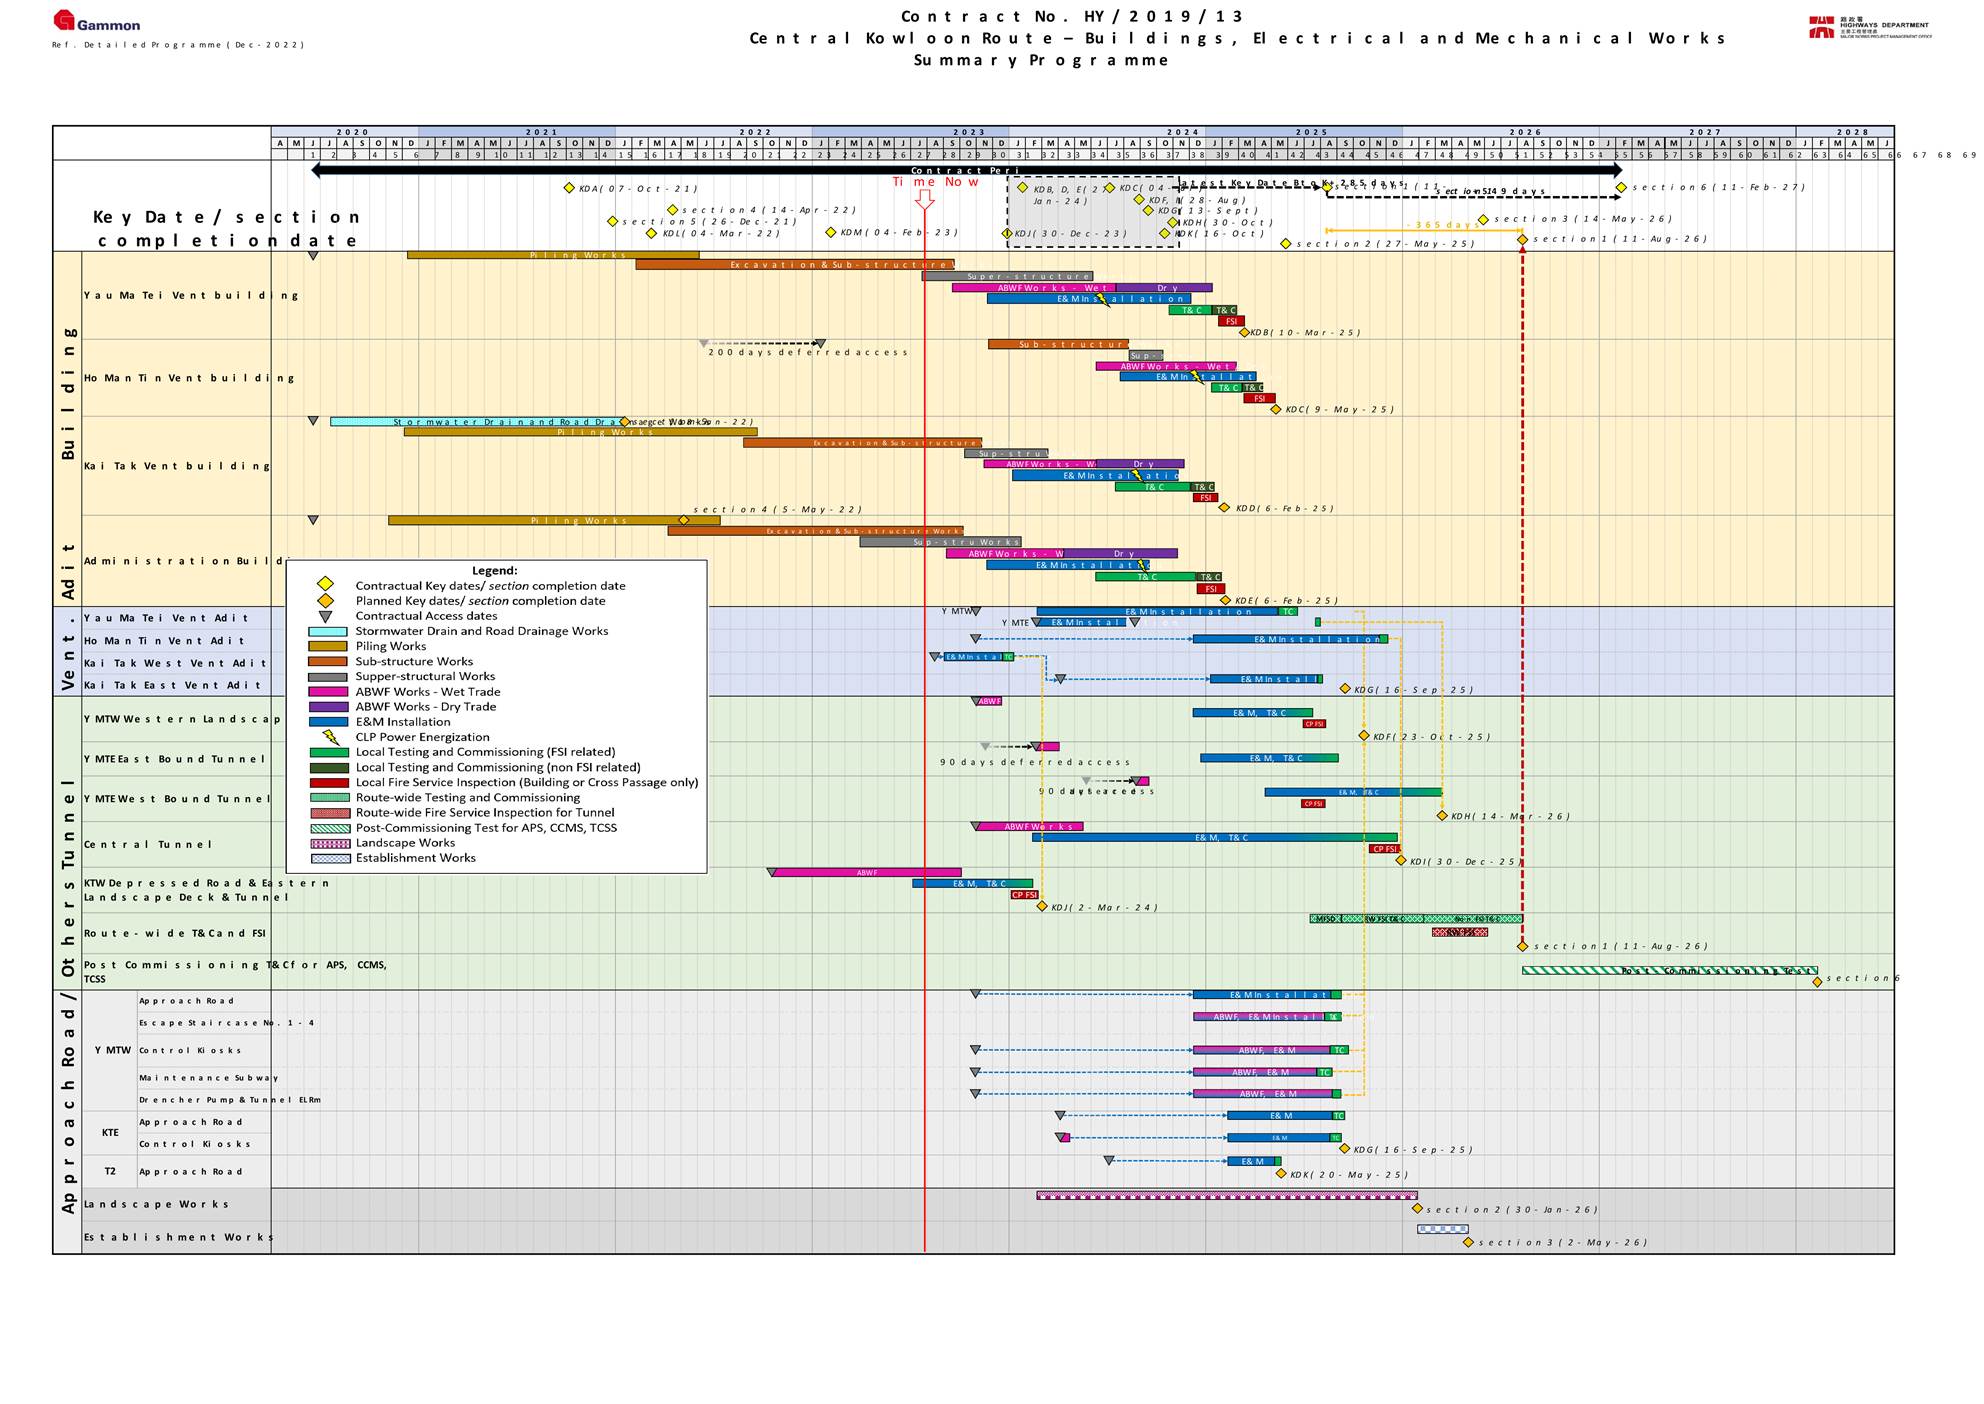1984x1404 pixels.
Task: Click the Time Now arrow marker
Action: tap(925, 200)
